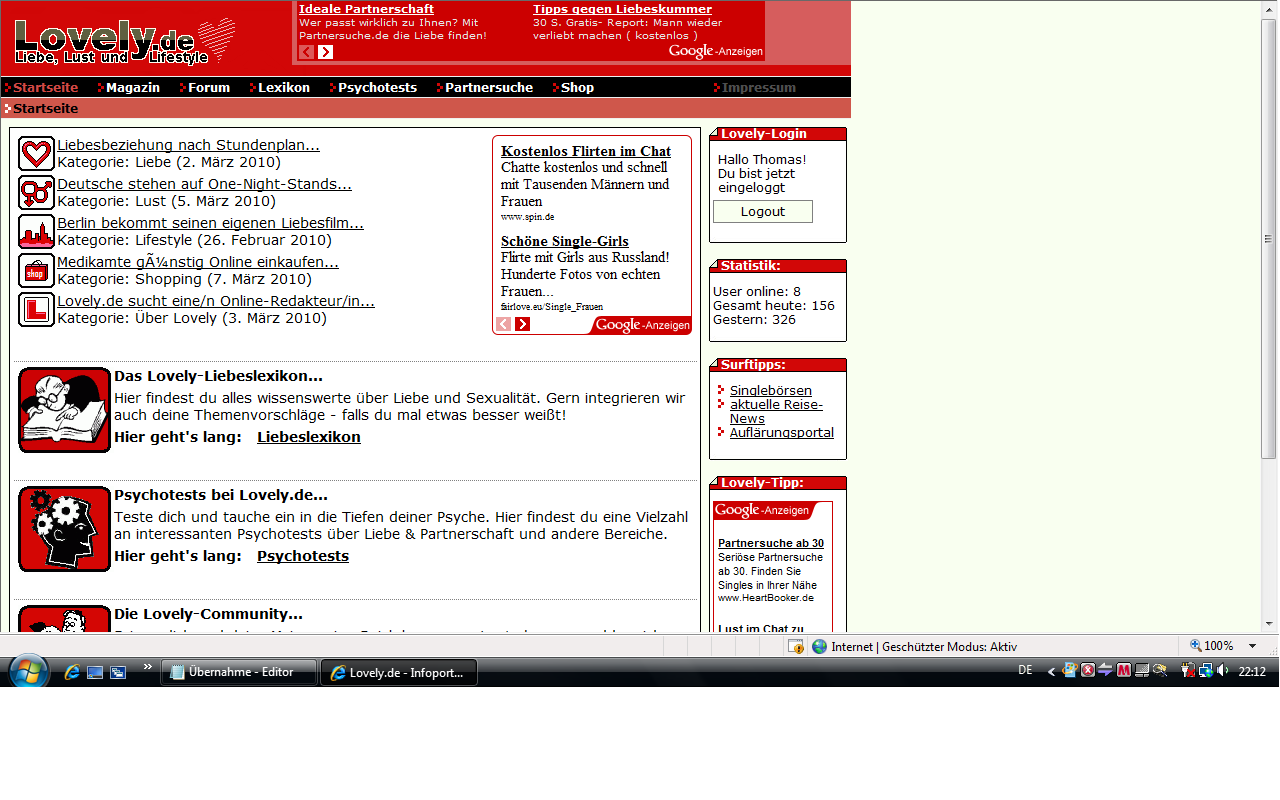Click the DE language indicator

click(1025, 671)
